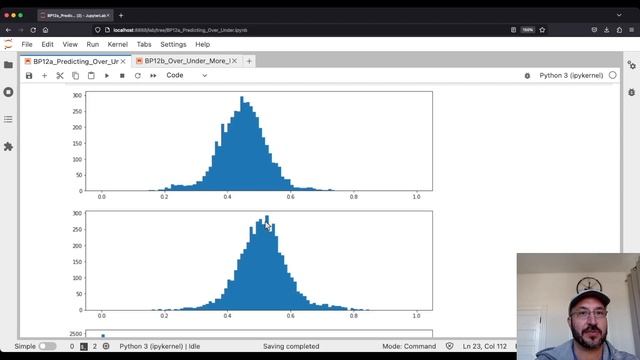Click the kernels count icon in status bar
This screenshot has width=640, height=360.
[x=106, y=346]
